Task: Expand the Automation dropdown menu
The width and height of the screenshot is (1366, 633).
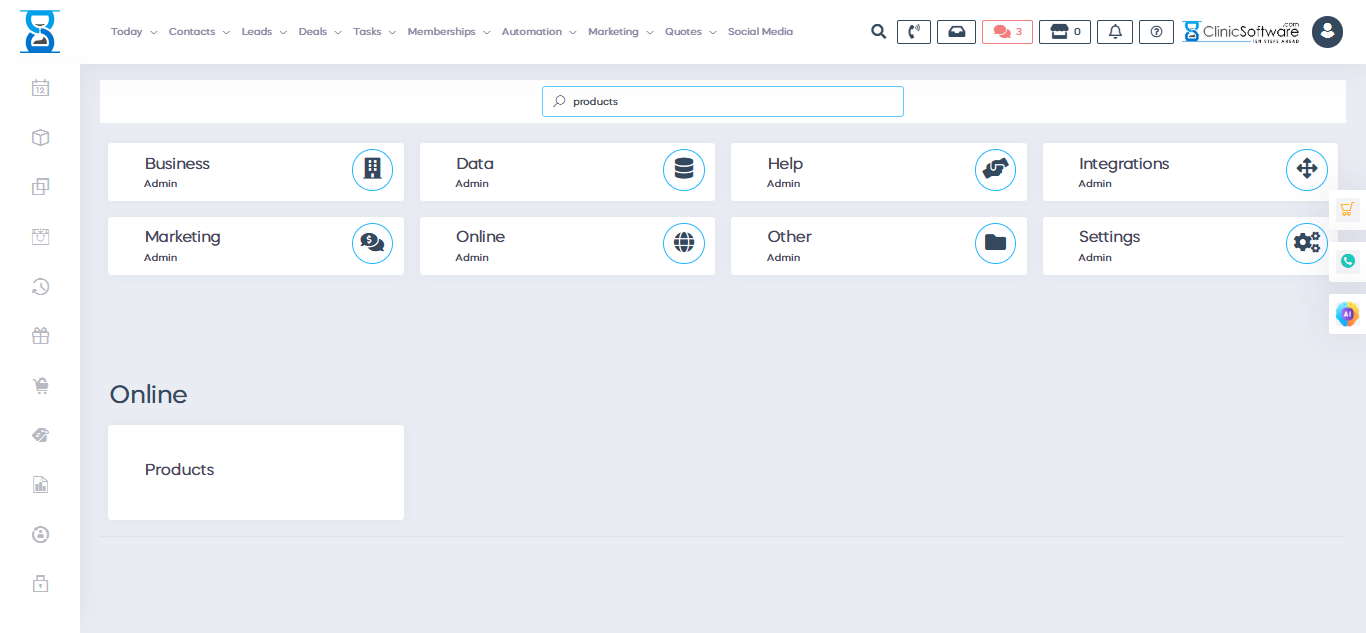Action: 538,32
